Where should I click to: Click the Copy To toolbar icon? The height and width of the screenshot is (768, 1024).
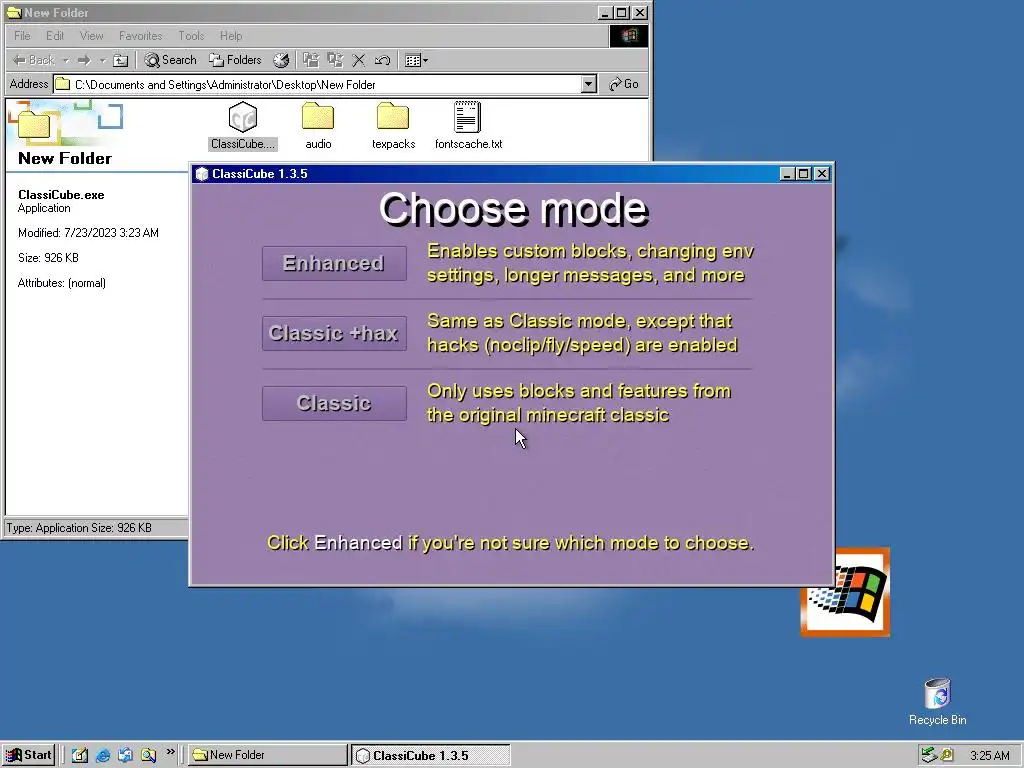(335, 60)
